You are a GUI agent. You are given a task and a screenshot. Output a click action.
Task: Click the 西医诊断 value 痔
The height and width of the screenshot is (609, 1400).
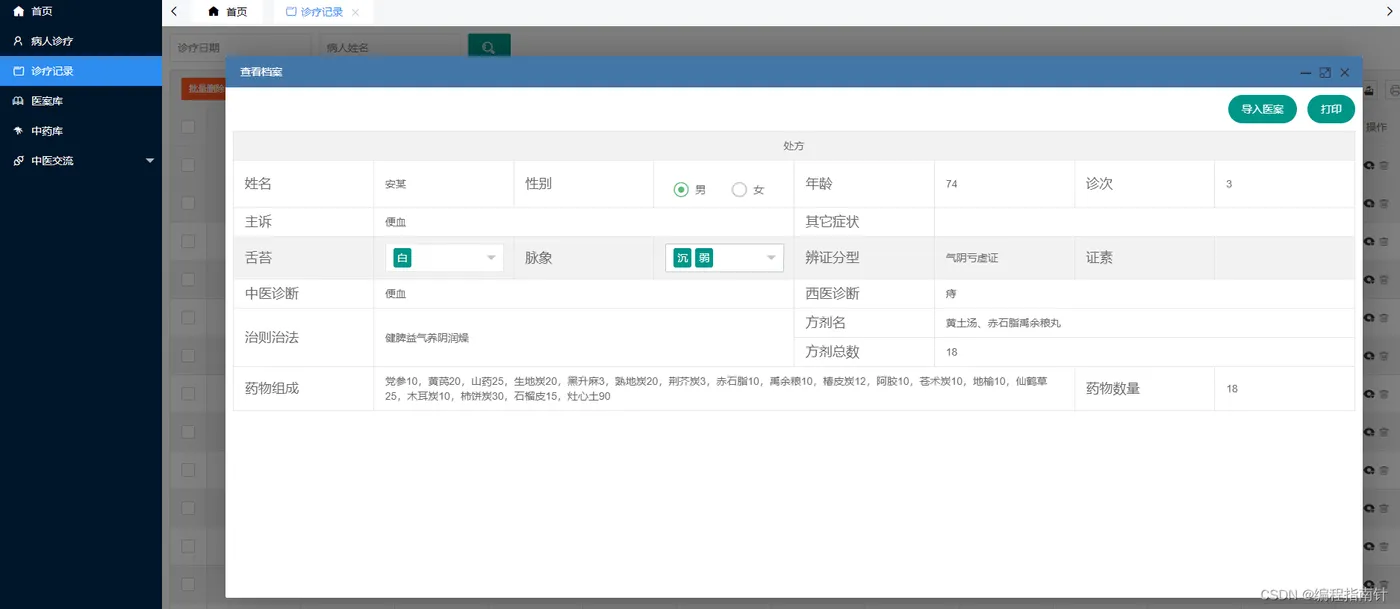point(951,294)
